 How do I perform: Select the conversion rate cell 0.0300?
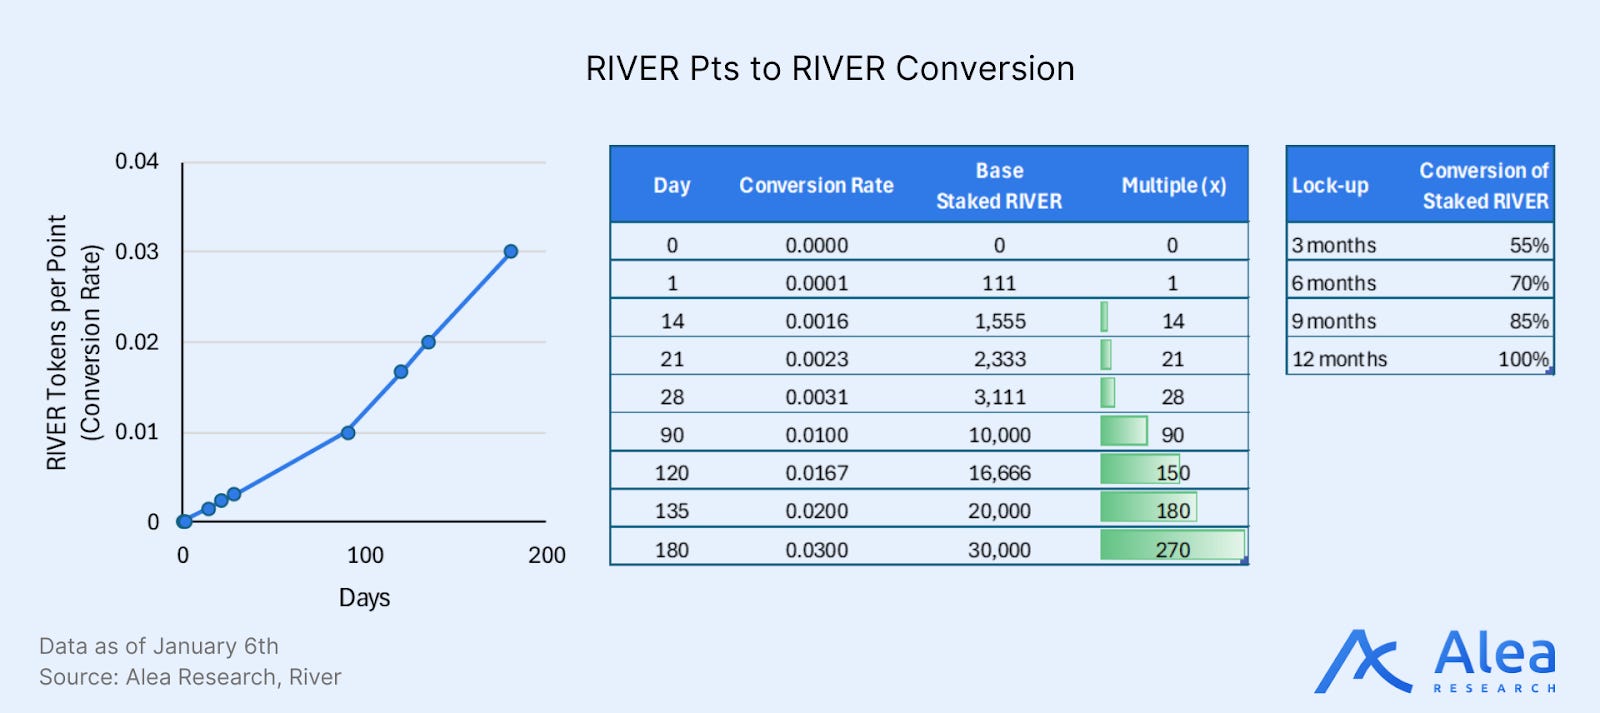(816, 550)
